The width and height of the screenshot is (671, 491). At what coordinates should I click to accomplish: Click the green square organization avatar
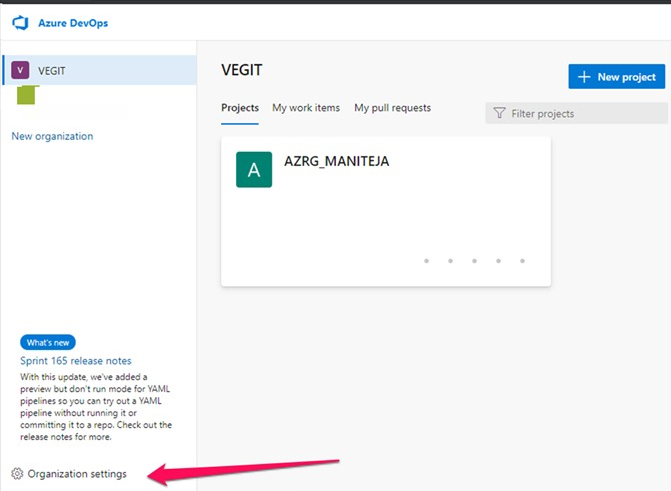tap(27, 95)
